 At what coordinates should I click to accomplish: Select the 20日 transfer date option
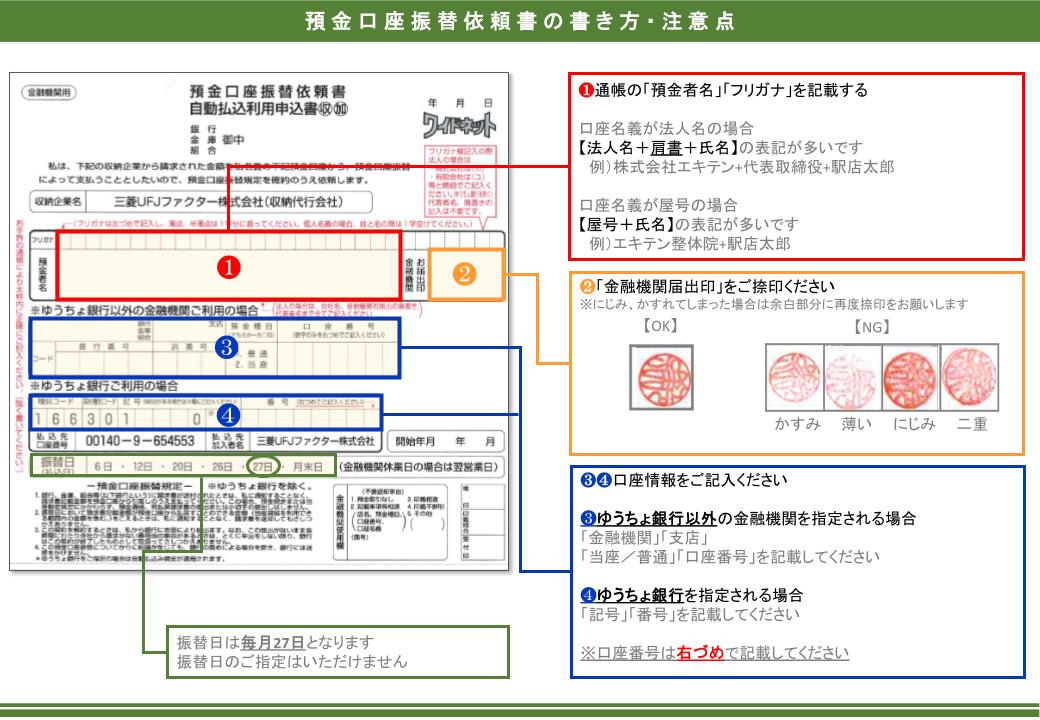point(182,467)
